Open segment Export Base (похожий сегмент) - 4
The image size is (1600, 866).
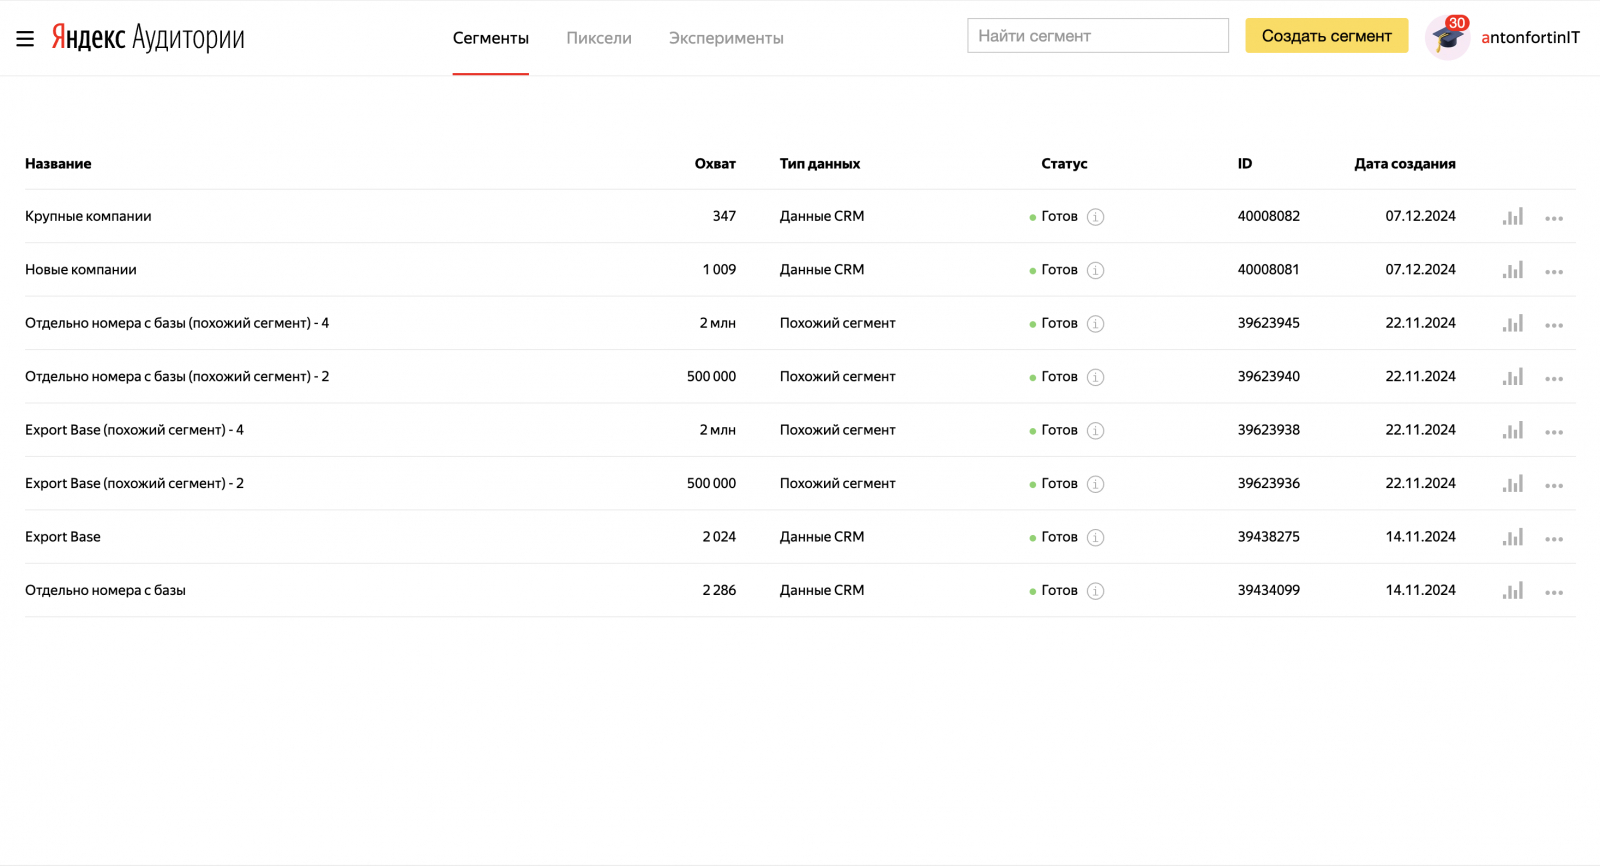coord(134,430)
